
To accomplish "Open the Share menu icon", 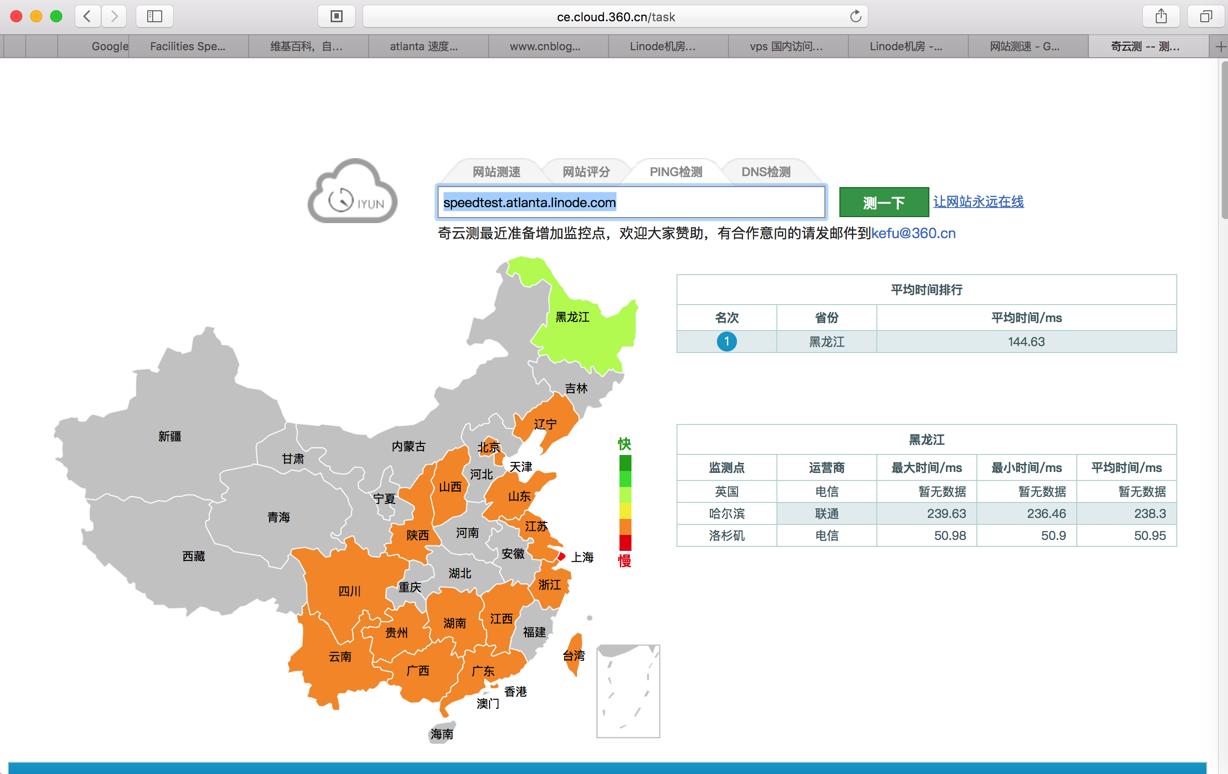I will [x=1161, y=16].
